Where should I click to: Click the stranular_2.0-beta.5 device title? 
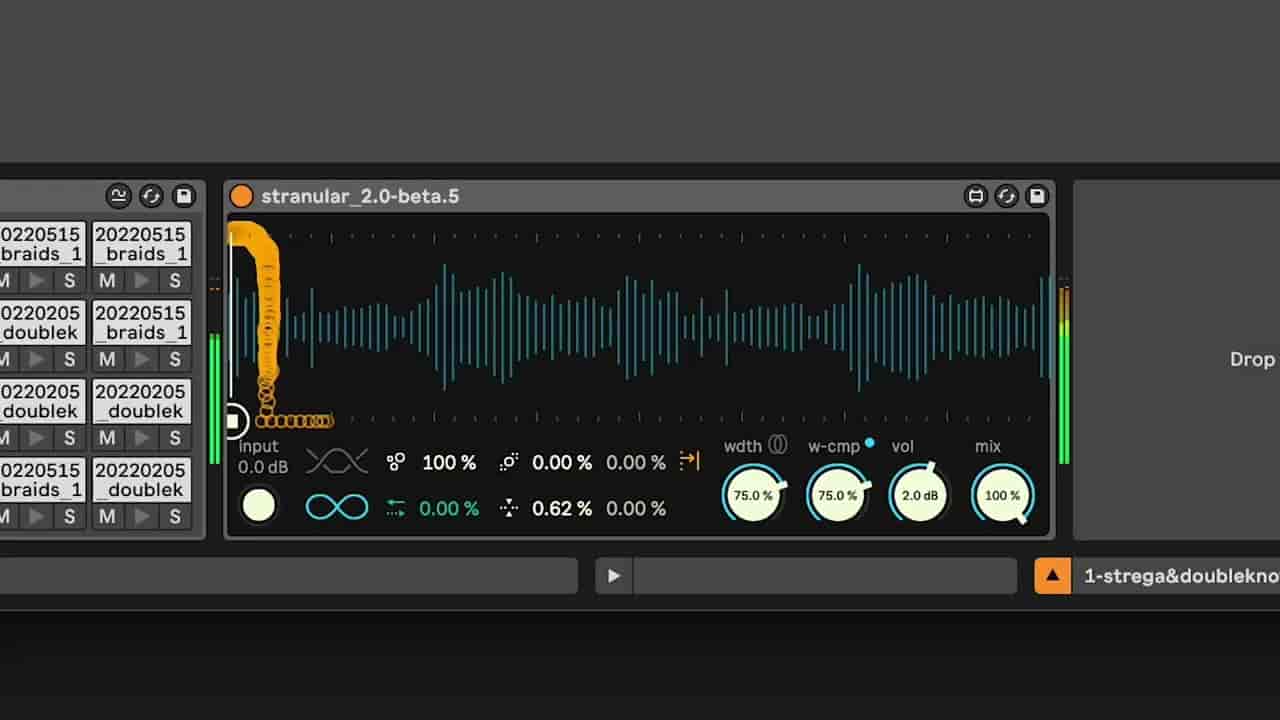point(360,196)
